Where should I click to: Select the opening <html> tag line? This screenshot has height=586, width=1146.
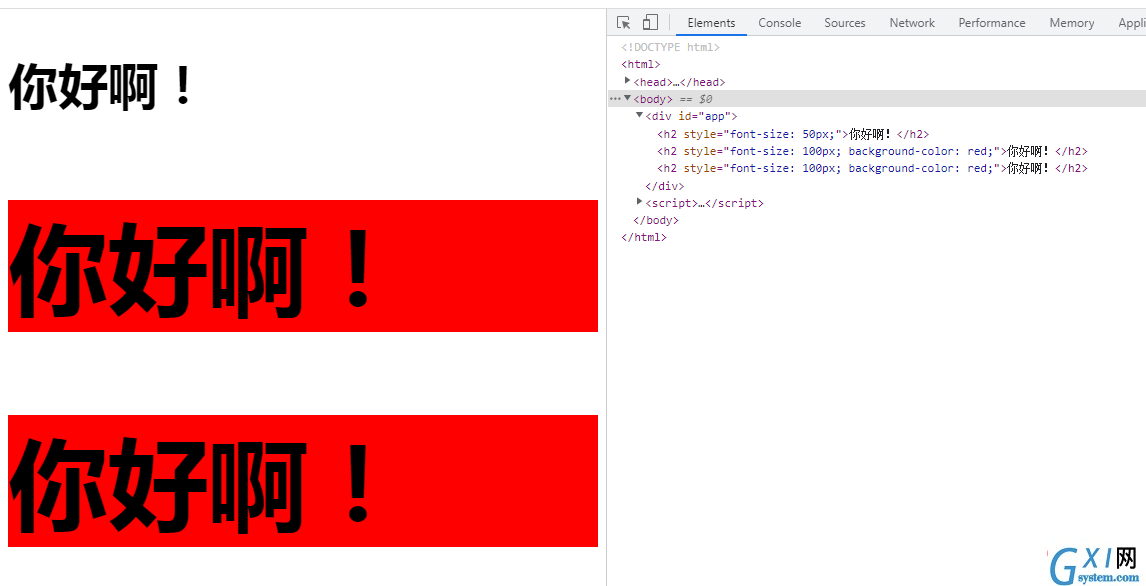tap(640, 64)
